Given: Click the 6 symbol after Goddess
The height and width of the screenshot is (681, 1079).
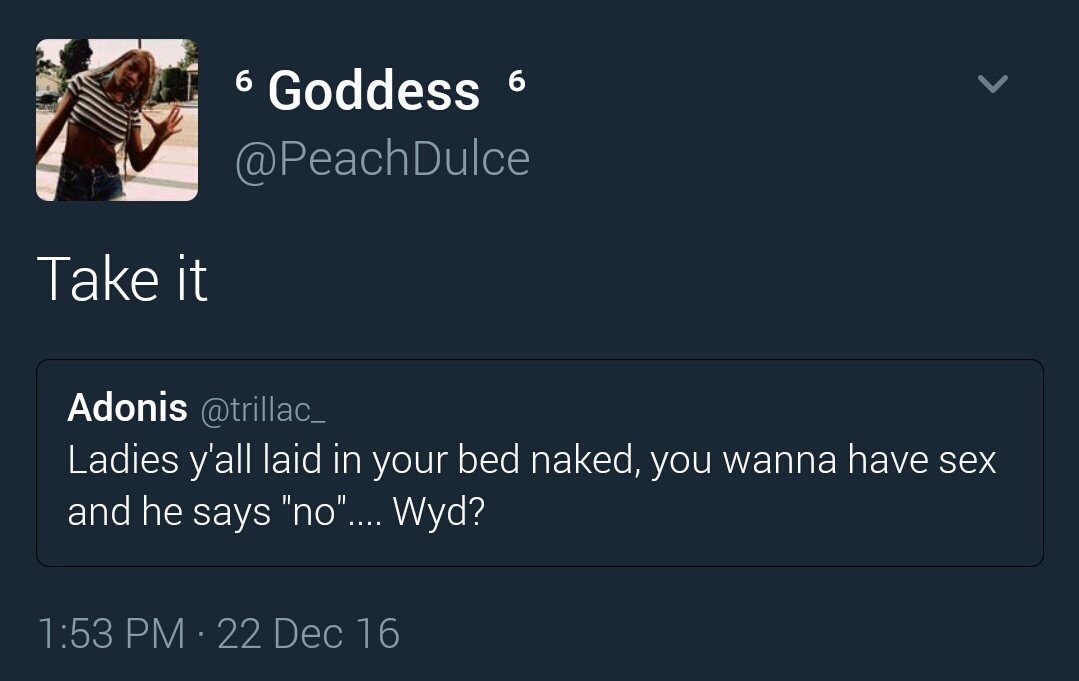Looking at the screenshot, I should 517,82.
